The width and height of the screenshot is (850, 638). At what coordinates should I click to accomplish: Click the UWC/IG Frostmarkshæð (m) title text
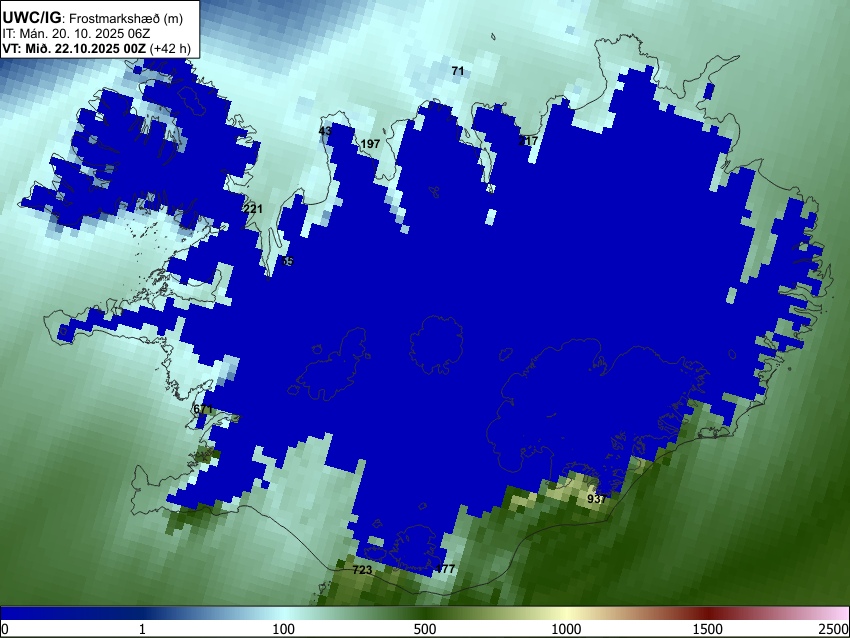93,18
